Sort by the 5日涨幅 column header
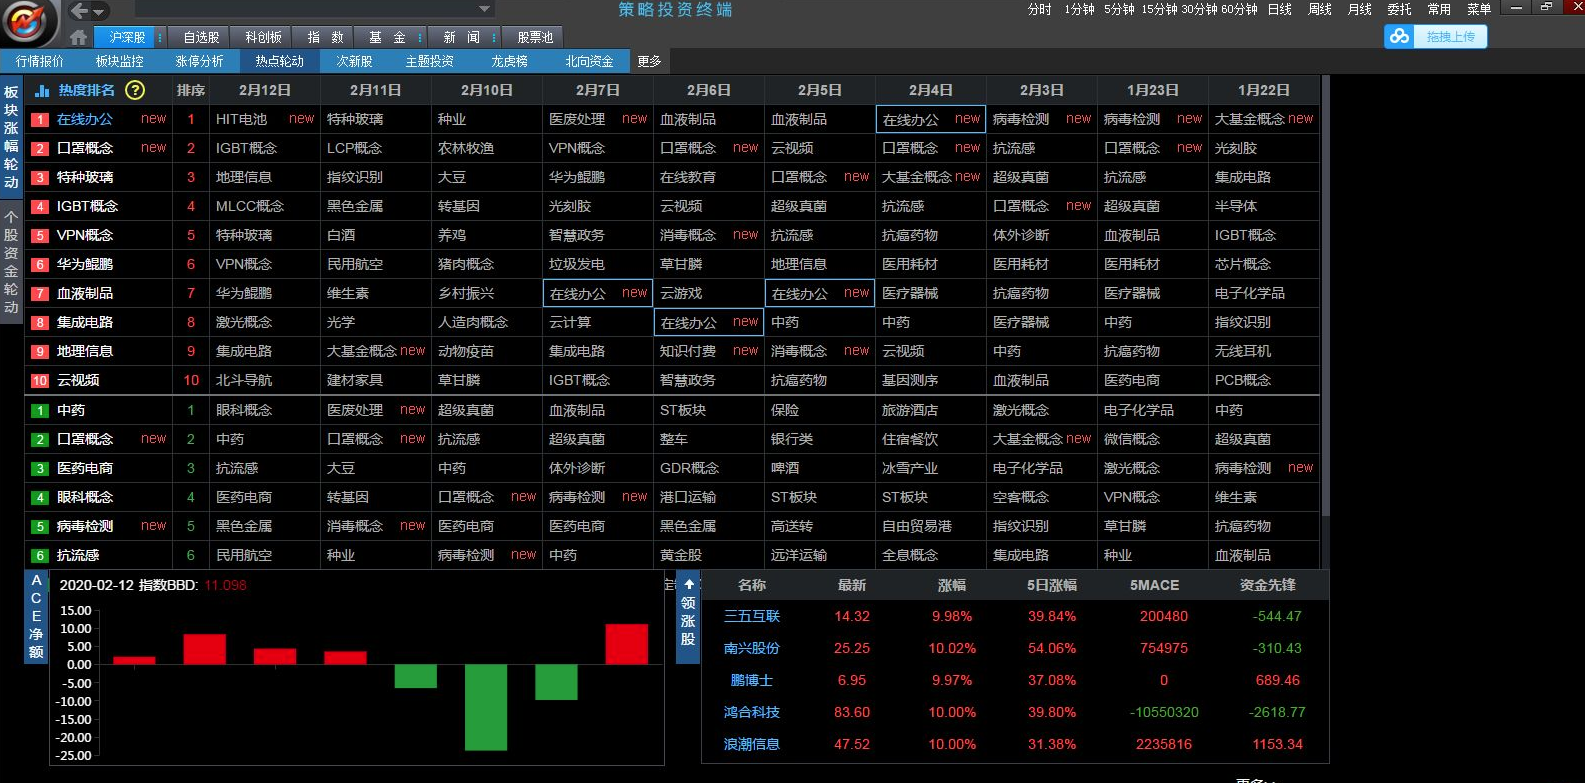Viewport: 1585px width, 783px height. (x=1052, y=585)
